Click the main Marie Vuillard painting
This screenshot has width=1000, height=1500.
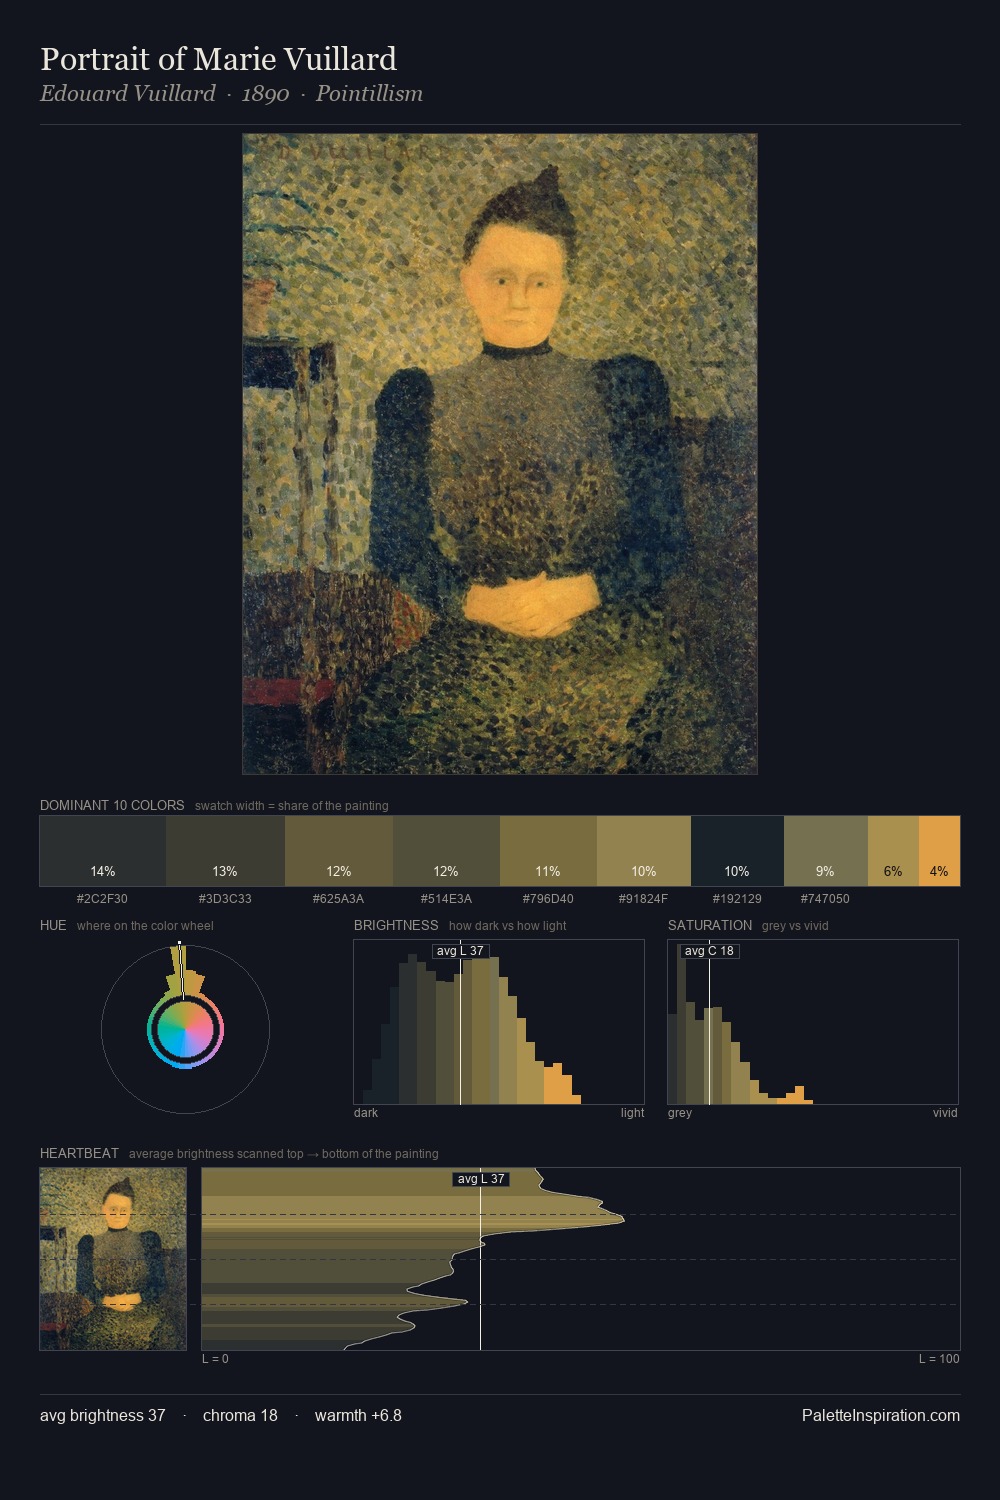coord(500,454)
